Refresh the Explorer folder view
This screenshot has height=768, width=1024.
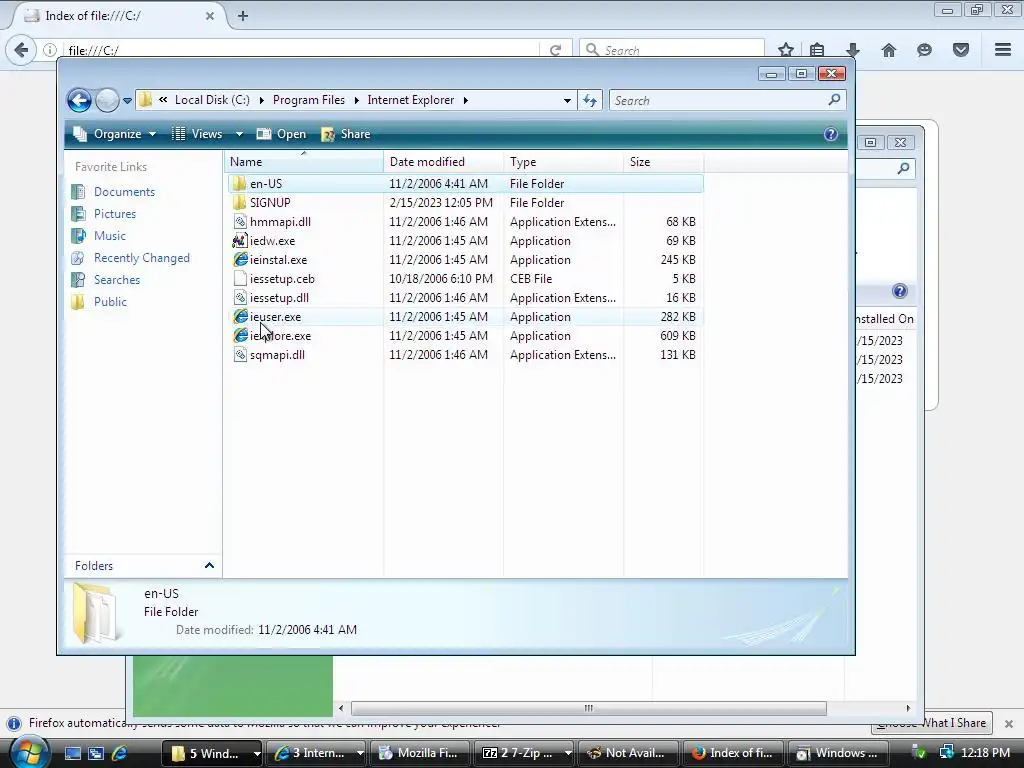[590, 101]
